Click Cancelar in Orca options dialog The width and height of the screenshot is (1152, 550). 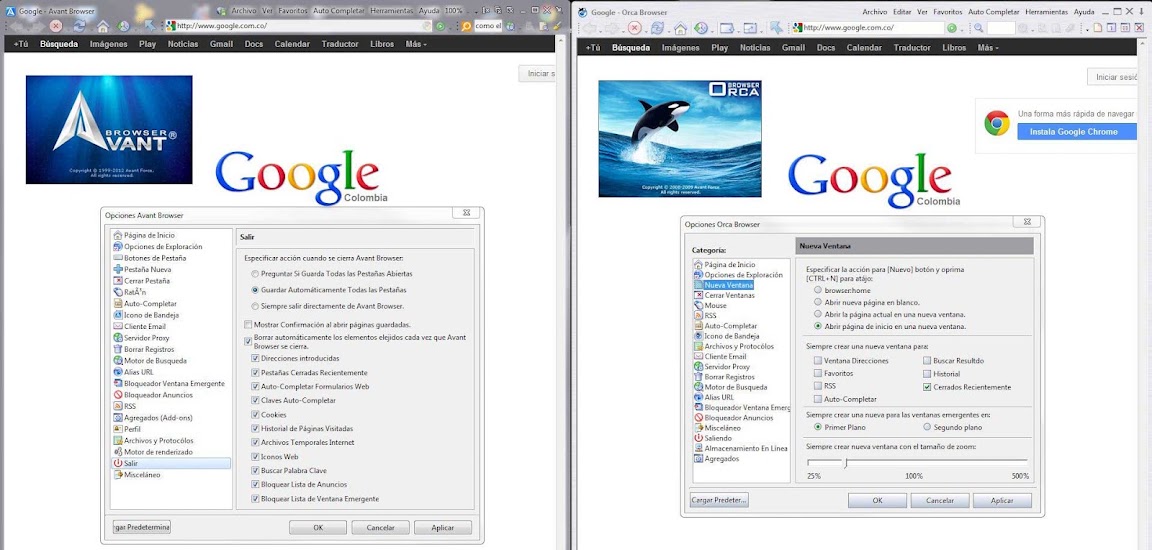940,500
